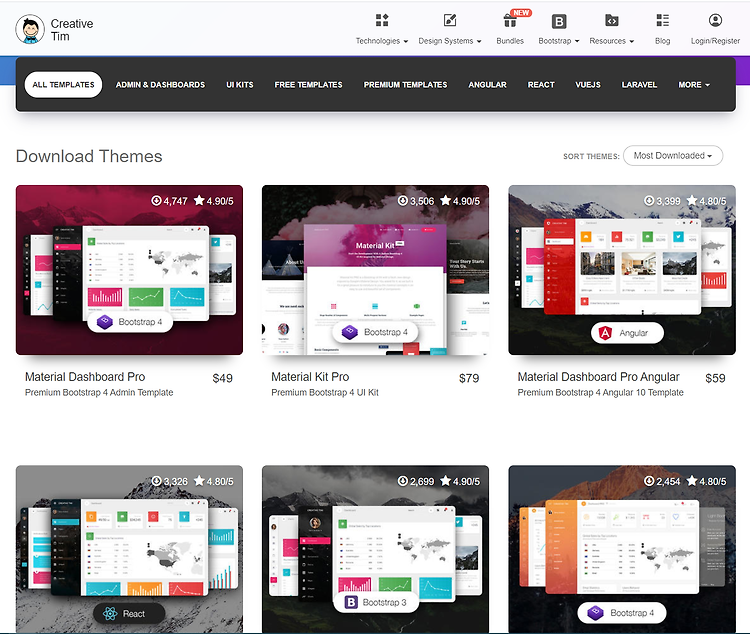
Task: Click the Blog list icon
Action: (x=662, y=20)
